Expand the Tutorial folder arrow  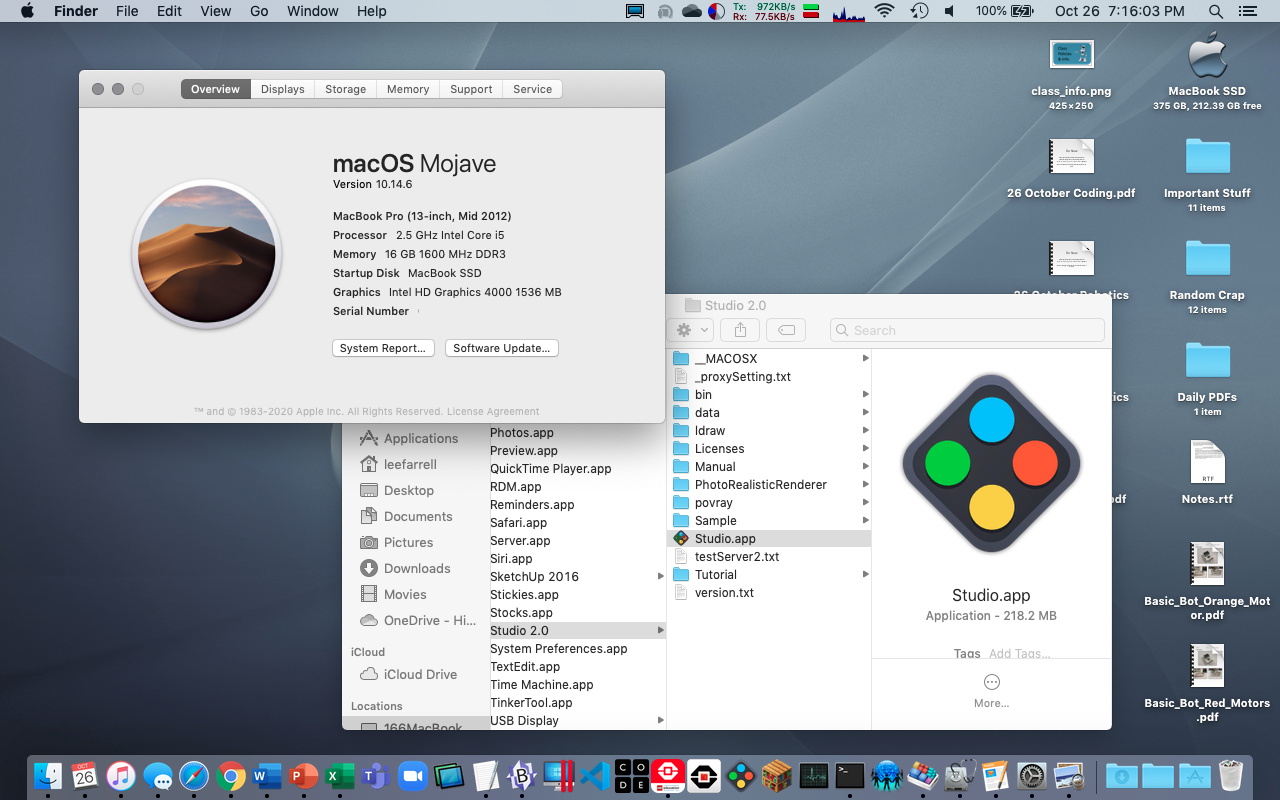[x=865, y=575]
